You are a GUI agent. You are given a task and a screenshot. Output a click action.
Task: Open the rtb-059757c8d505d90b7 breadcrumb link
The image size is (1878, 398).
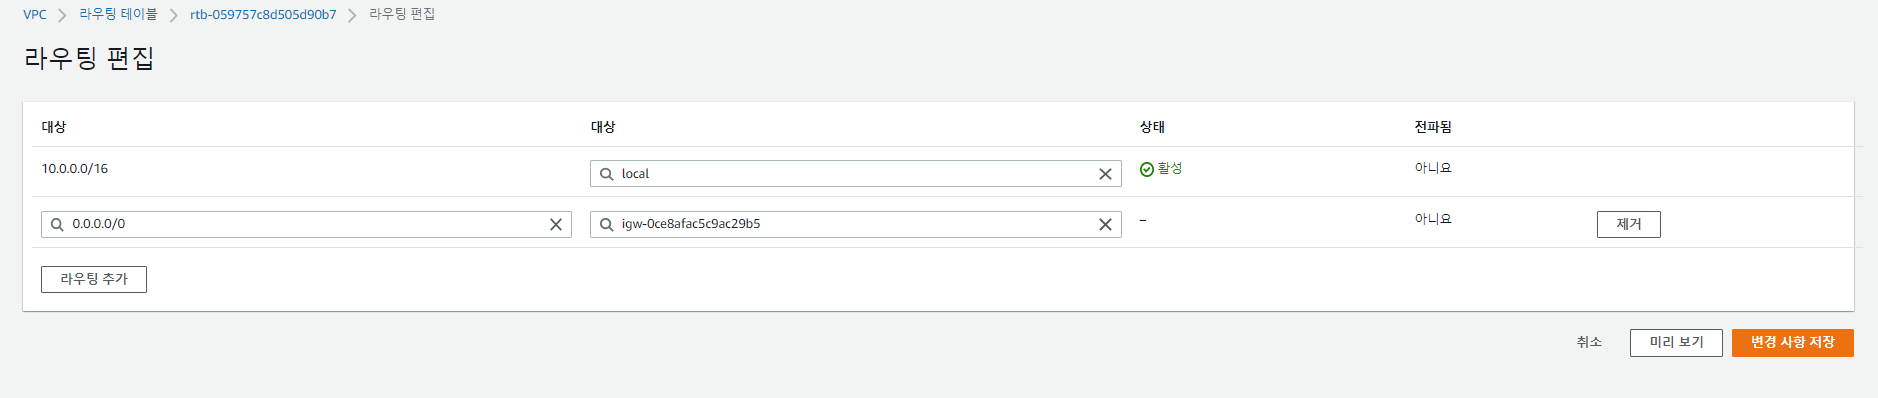[x=263, y=14]
